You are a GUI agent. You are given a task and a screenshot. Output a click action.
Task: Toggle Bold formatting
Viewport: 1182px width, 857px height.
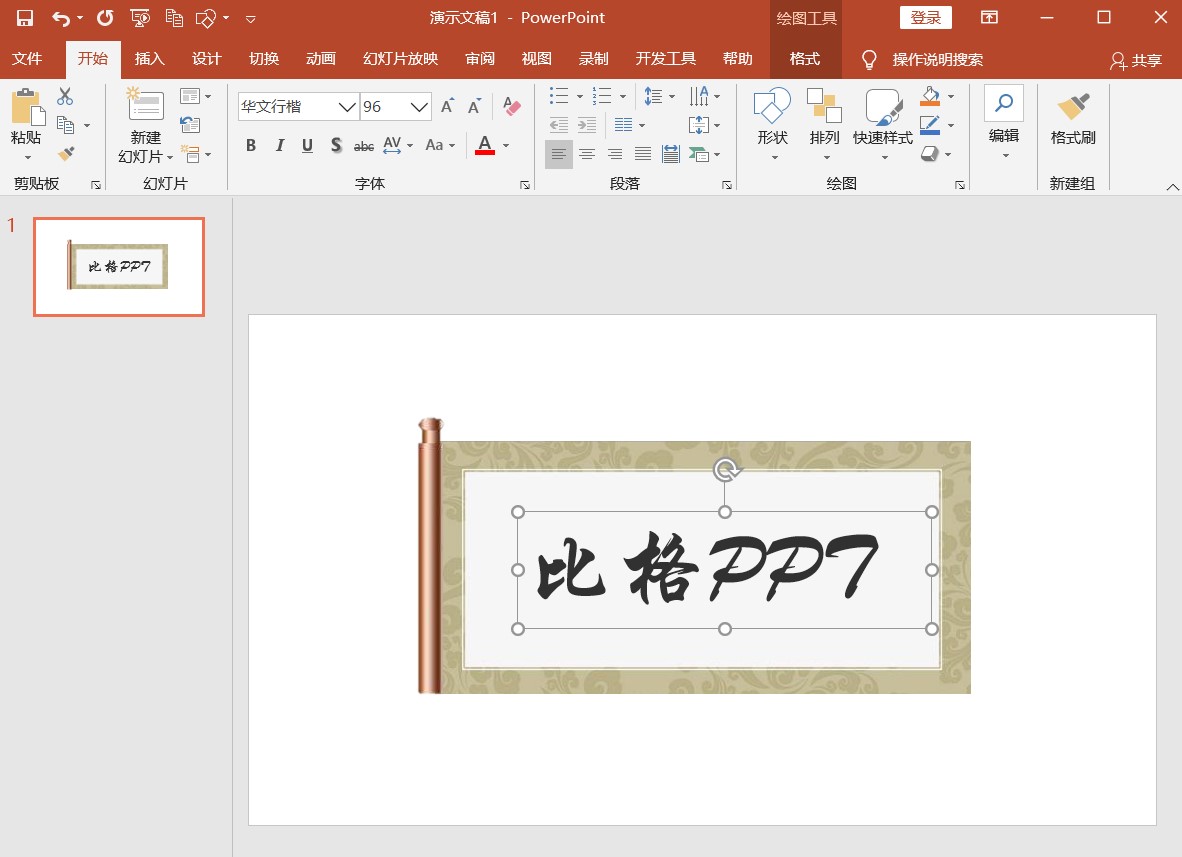click(x=251, y=146)
